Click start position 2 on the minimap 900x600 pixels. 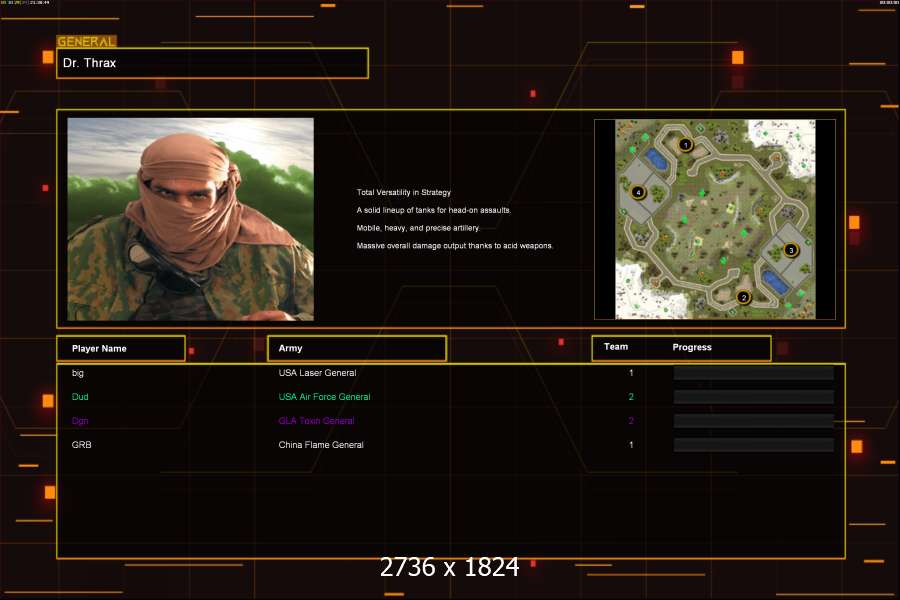(743, 297)
